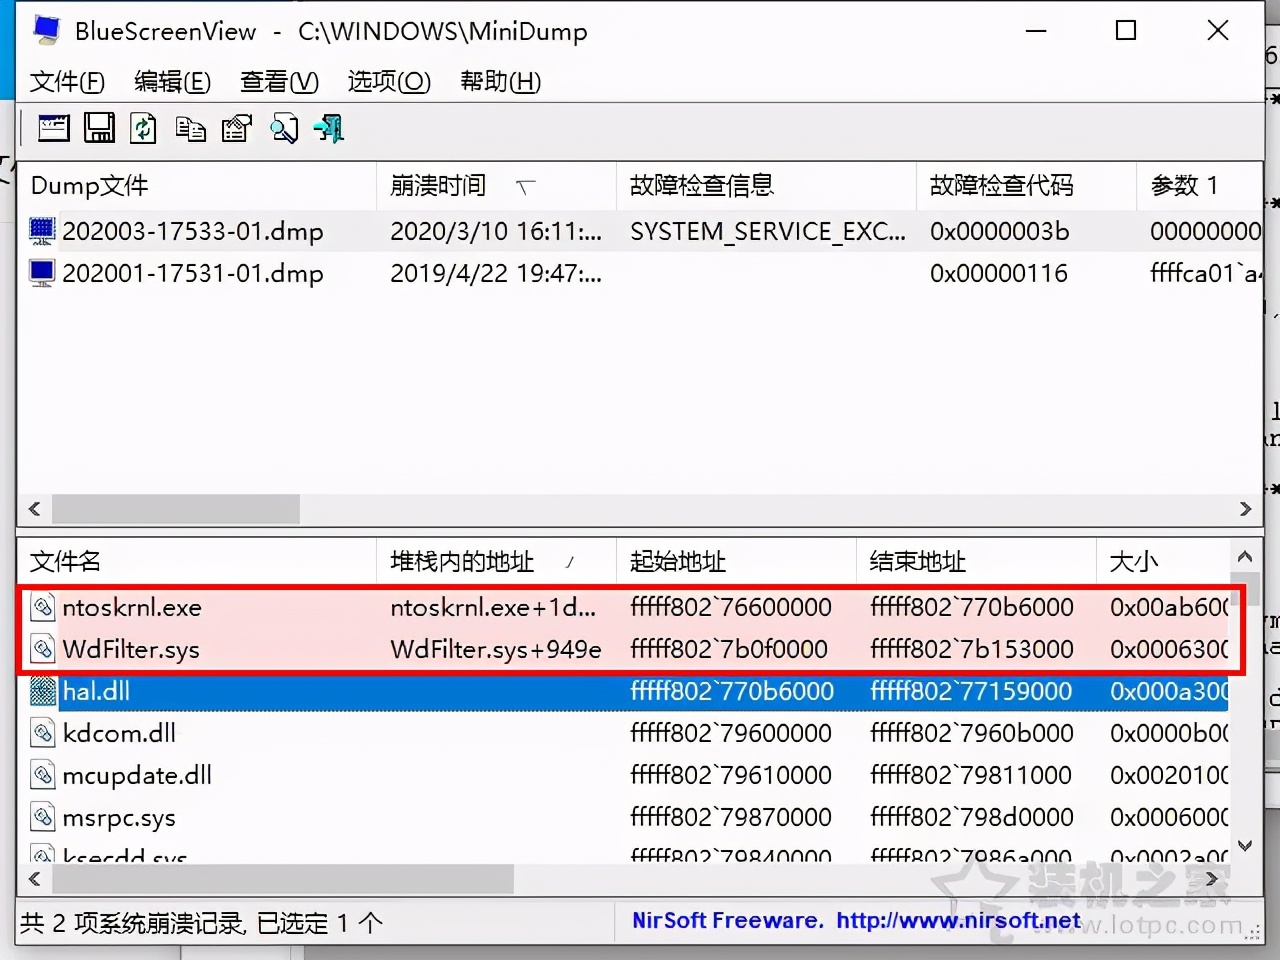This screenshot has height=960, width=1280.
Task: Open item Properties using the properties toolbar icon
Action: click(x=236, y=128)
